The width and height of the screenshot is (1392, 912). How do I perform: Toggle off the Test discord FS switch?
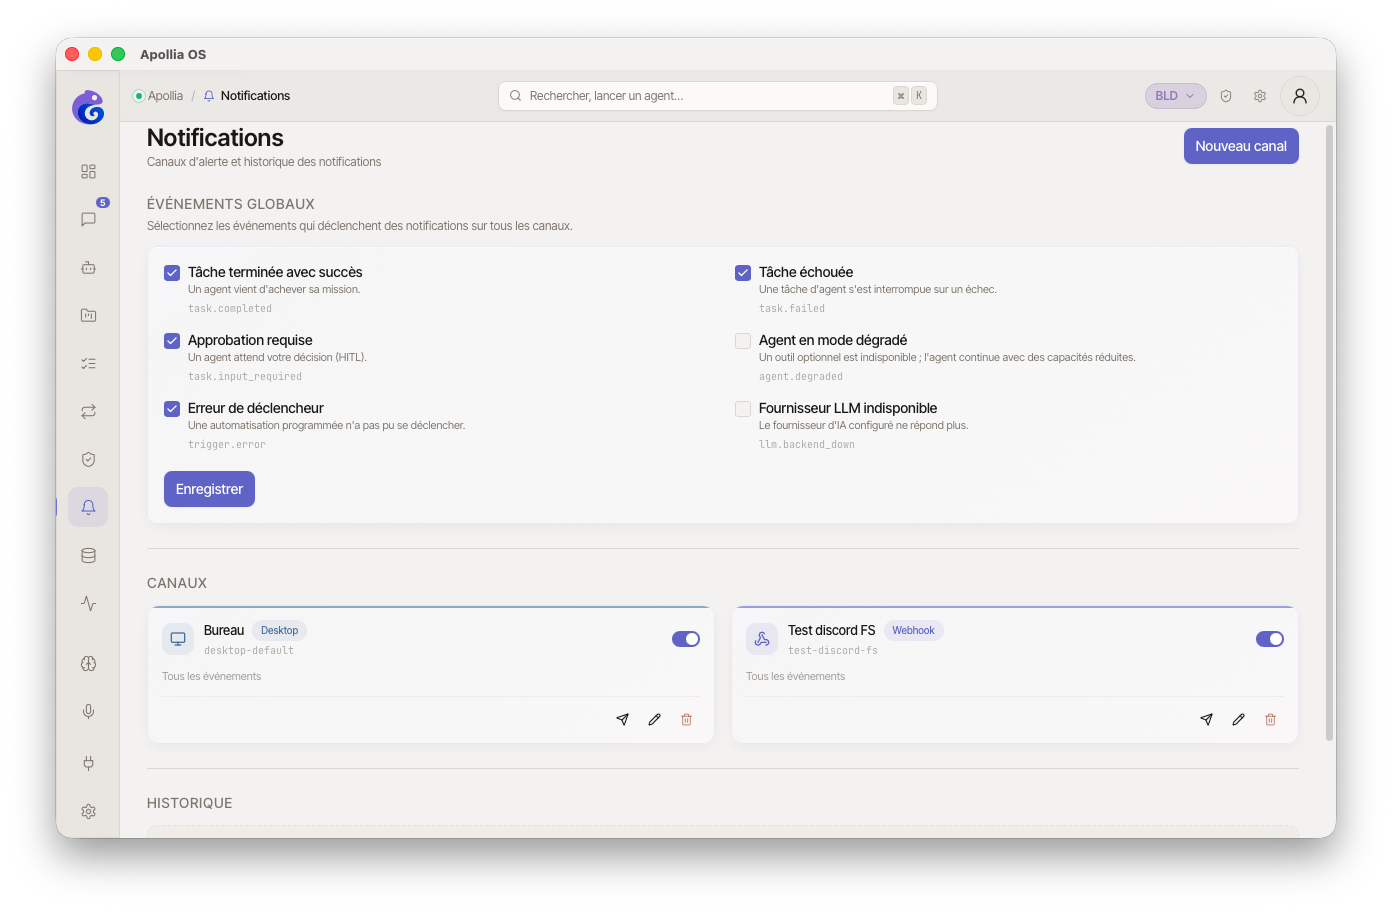[1270, 639]
